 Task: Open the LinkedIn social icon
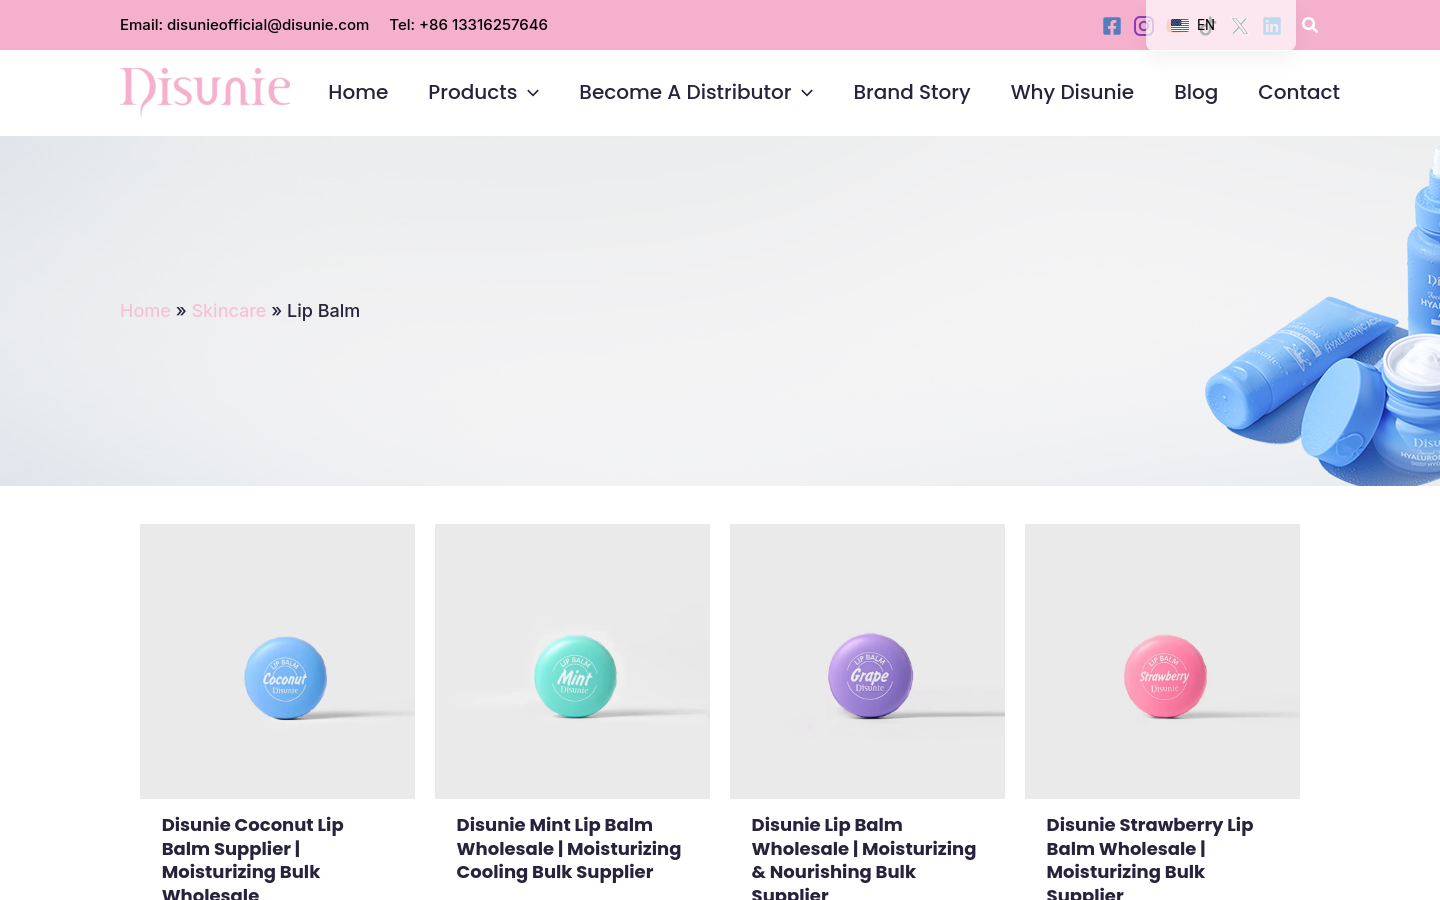(1271, 26)
